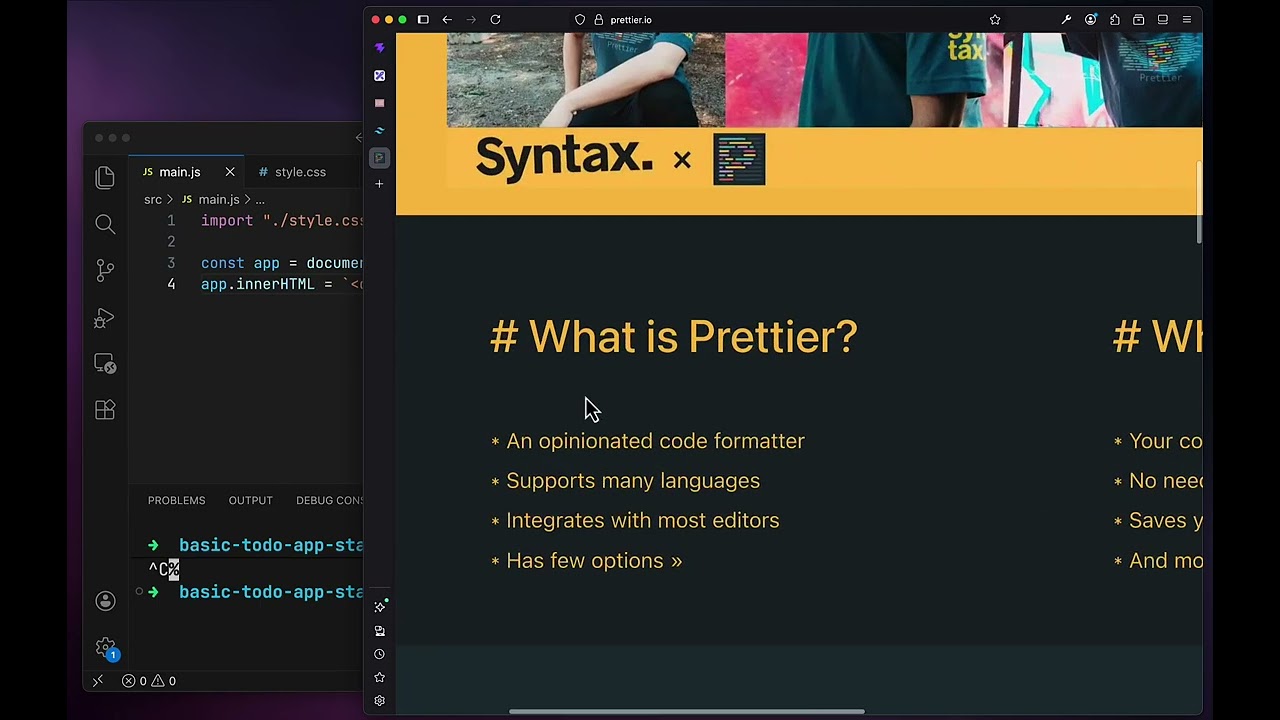Open the pink square sidebar tab
The height and width of the screenshot is (720, 1280).
[379, 103]
